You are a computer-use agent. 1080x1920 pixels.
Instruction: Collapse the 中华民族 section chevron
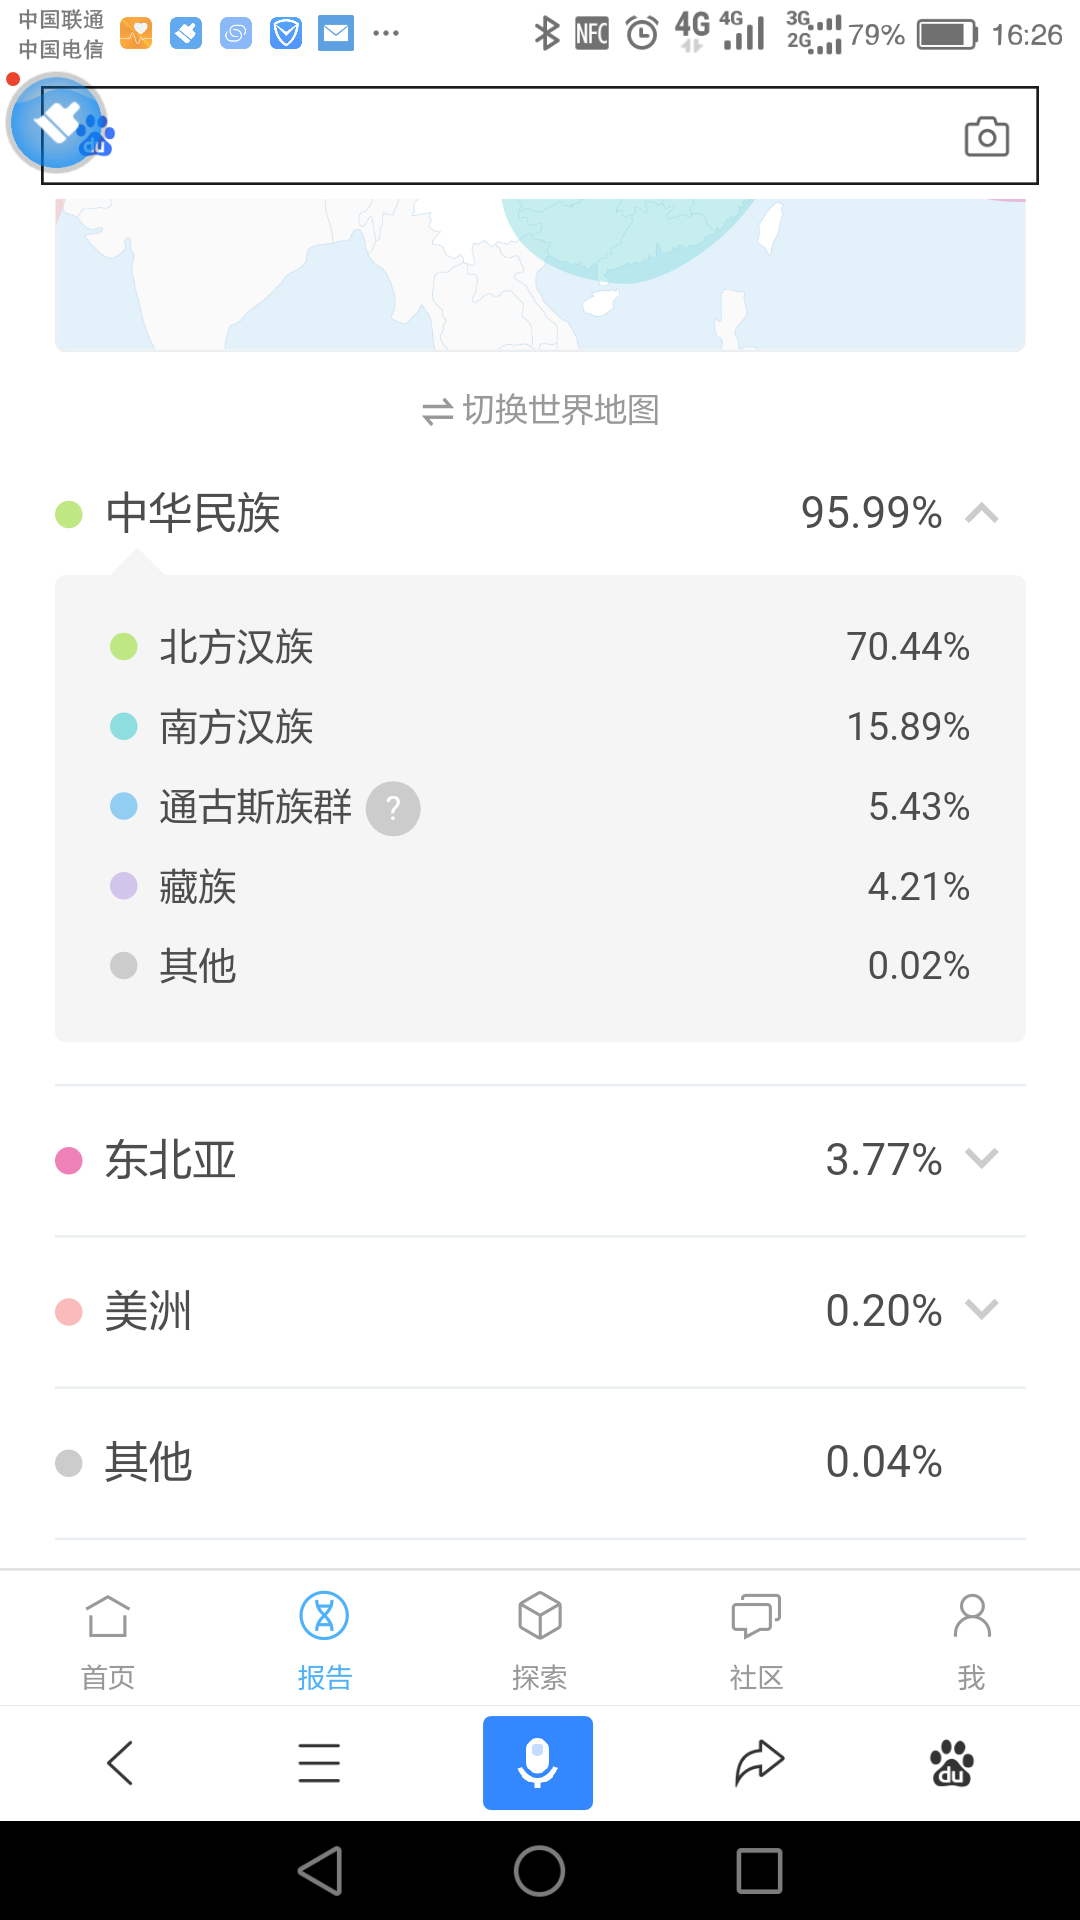982,514
